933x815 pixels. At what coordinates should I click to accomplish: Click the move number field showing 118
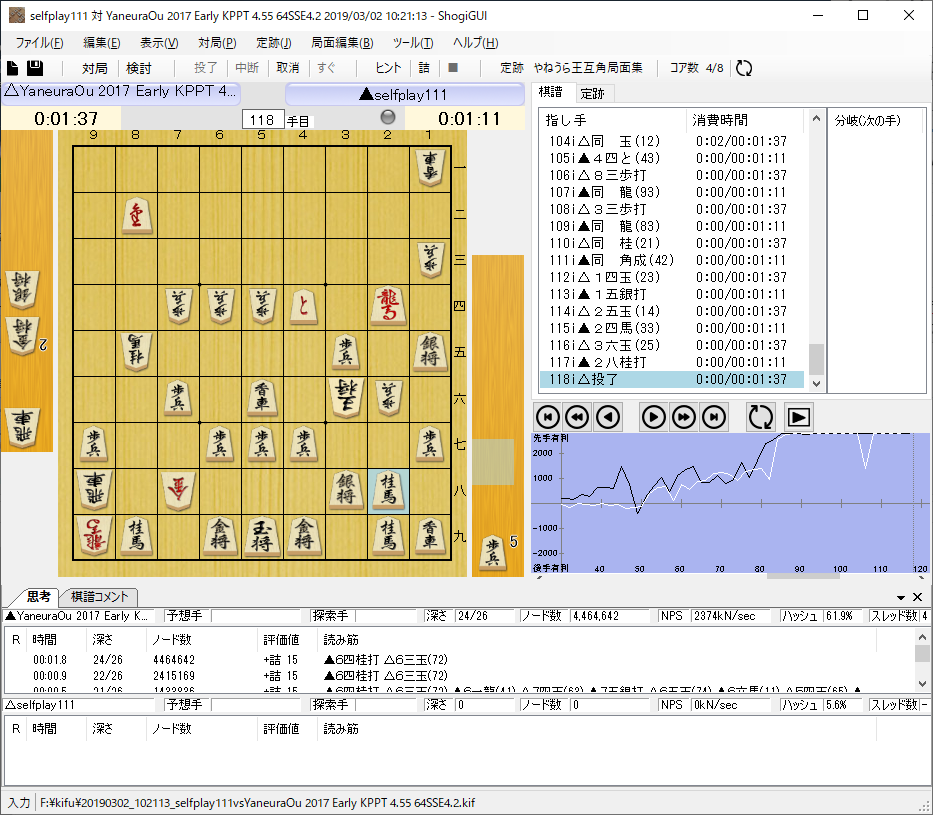(x=262, y=120)
